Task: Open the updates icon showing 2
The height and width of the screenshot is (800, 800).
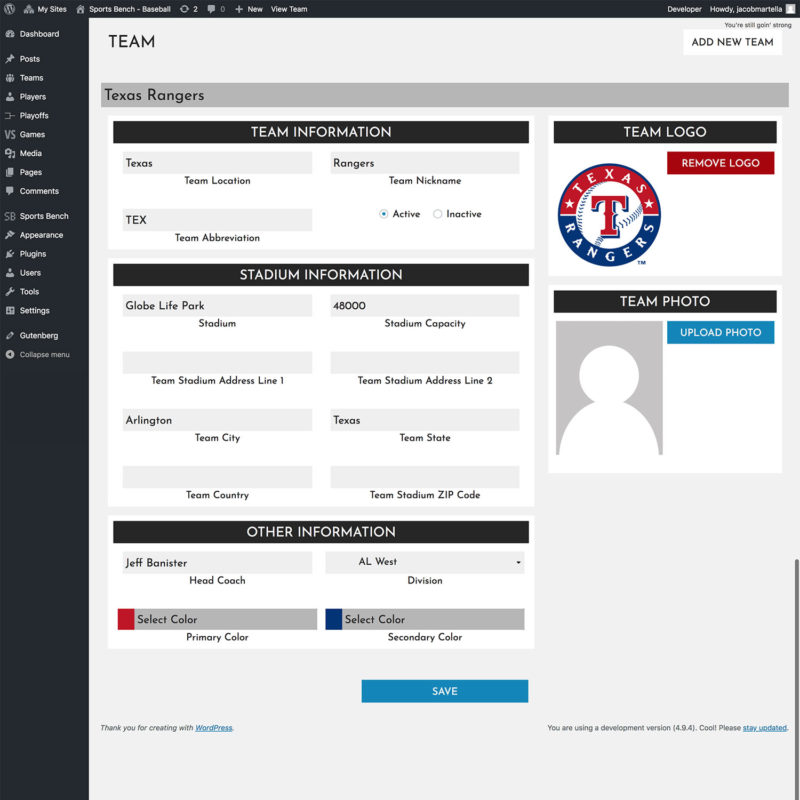Action: pos(184,9)
